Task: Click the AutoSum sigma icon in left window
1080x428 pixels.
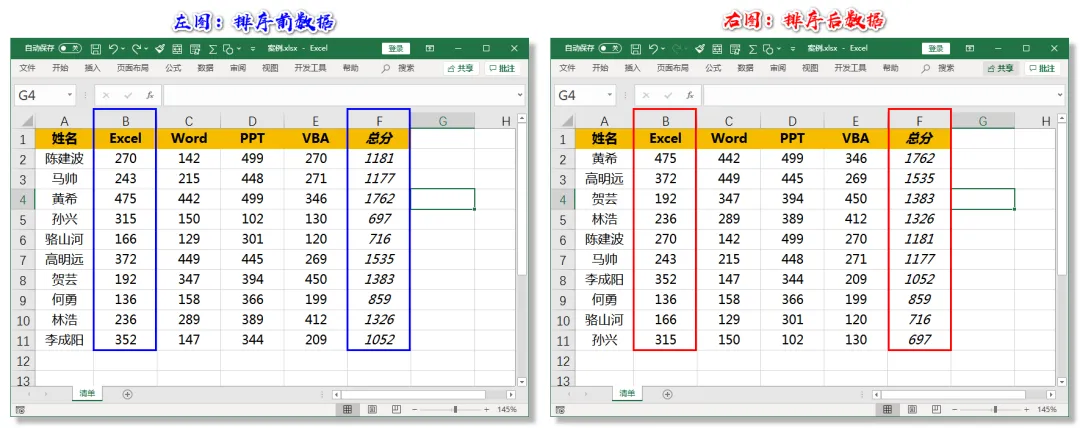Action: tap(213, 49)
